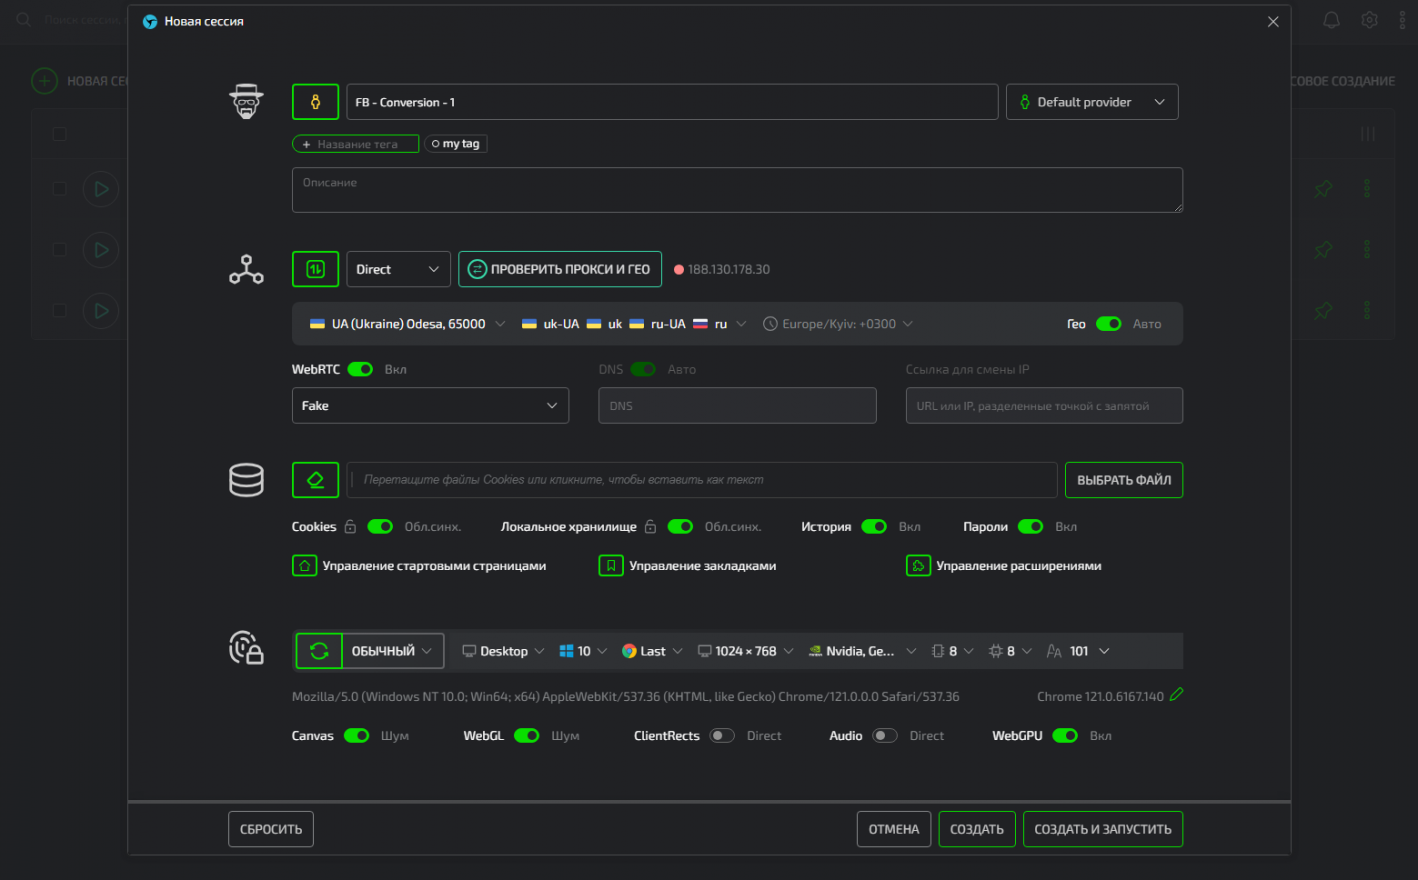
Task: Expand the languages uk-UA dropdown
Action: pyautogui.click(x=634, y=324)
